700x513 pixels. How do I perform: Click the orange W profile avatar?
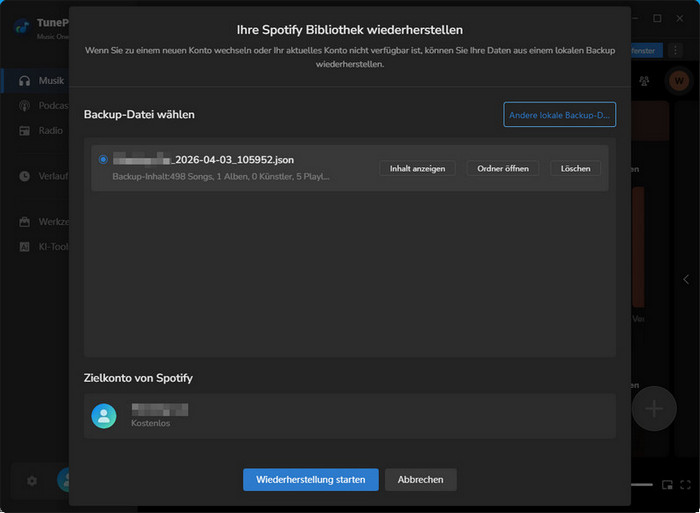(x=679, y=81)
